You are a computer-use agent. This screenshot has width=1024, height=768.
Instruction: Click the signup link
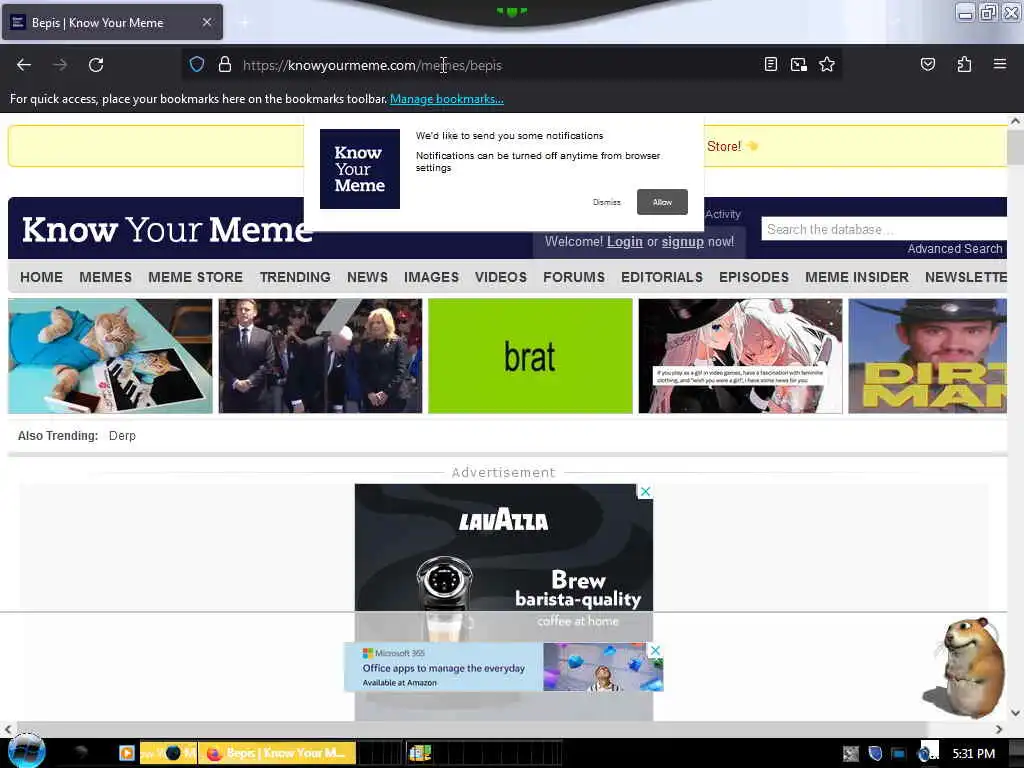click(682, 242)
